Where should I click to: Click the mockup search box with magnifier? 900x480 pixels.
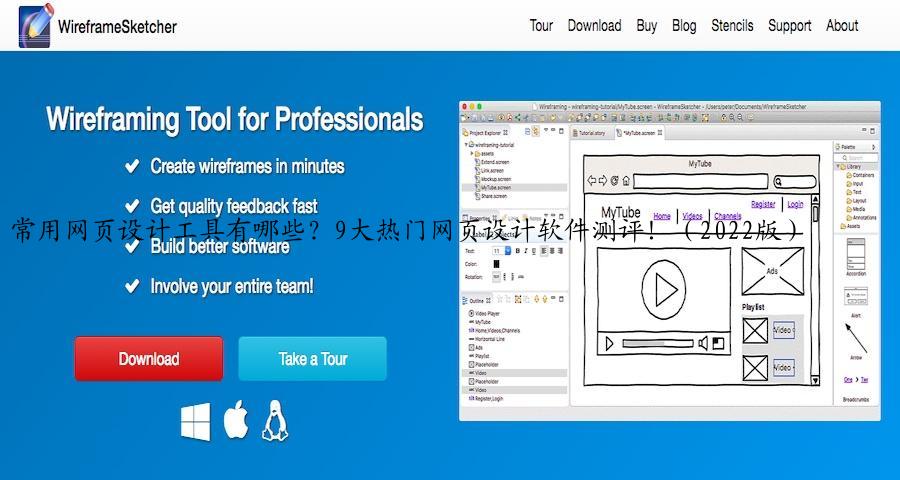click(795, 182)
